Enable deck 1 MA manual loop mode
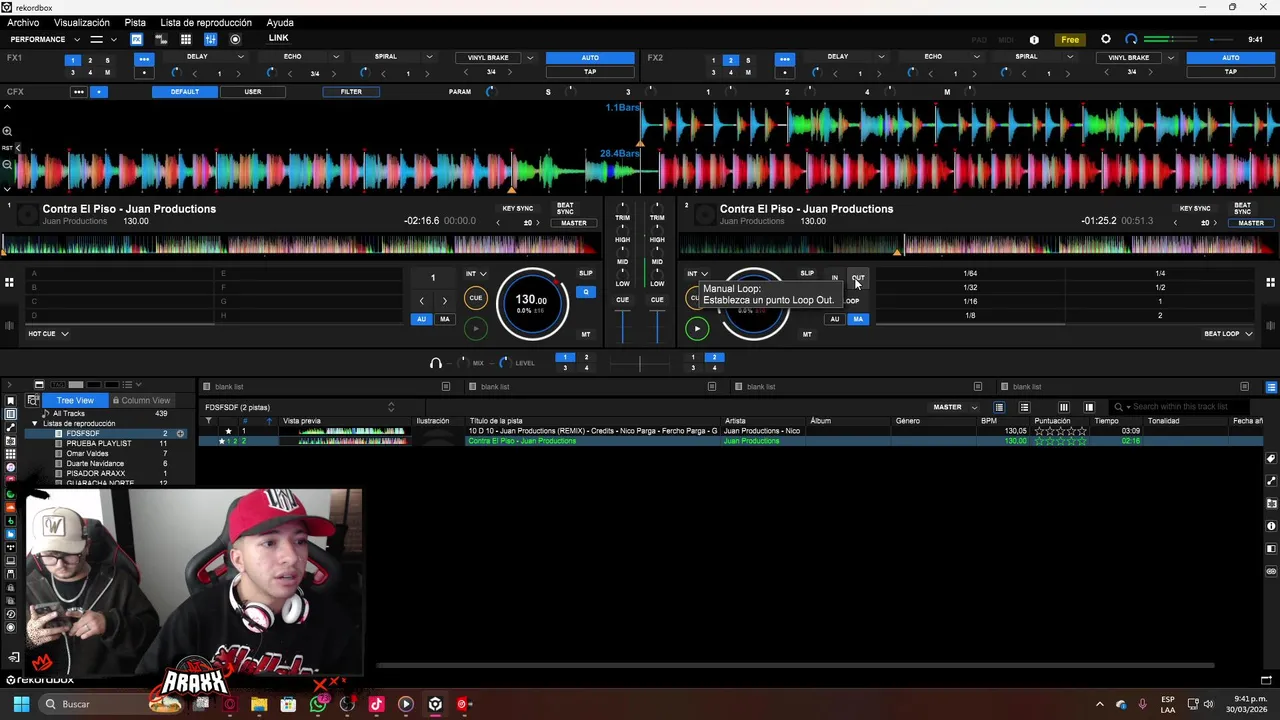Screen dimensions: 1280x720 [x=445, y=319]
